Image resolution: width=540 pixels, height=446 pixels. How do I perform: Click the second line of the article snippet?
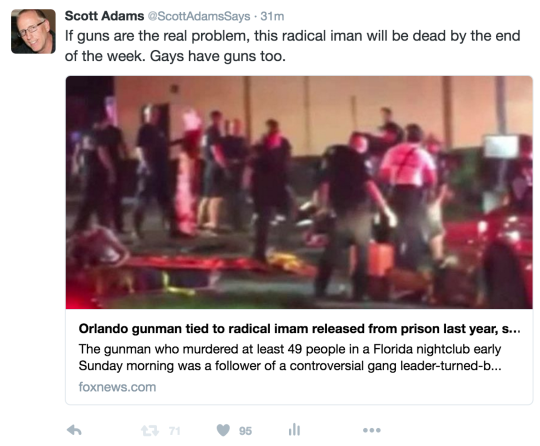pyautogui.click(x=290, y=366)
